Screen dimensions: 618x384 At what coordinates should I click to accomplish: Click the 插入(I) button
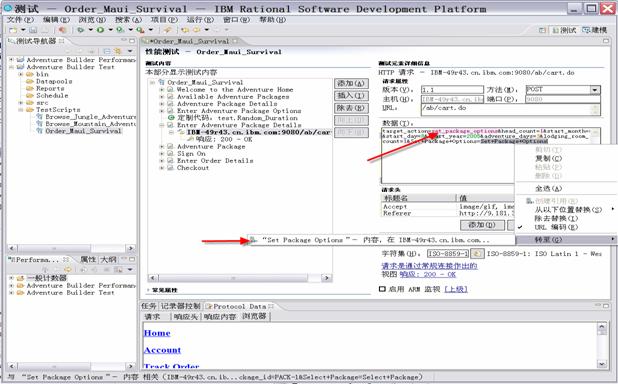[x=351, y=96]
